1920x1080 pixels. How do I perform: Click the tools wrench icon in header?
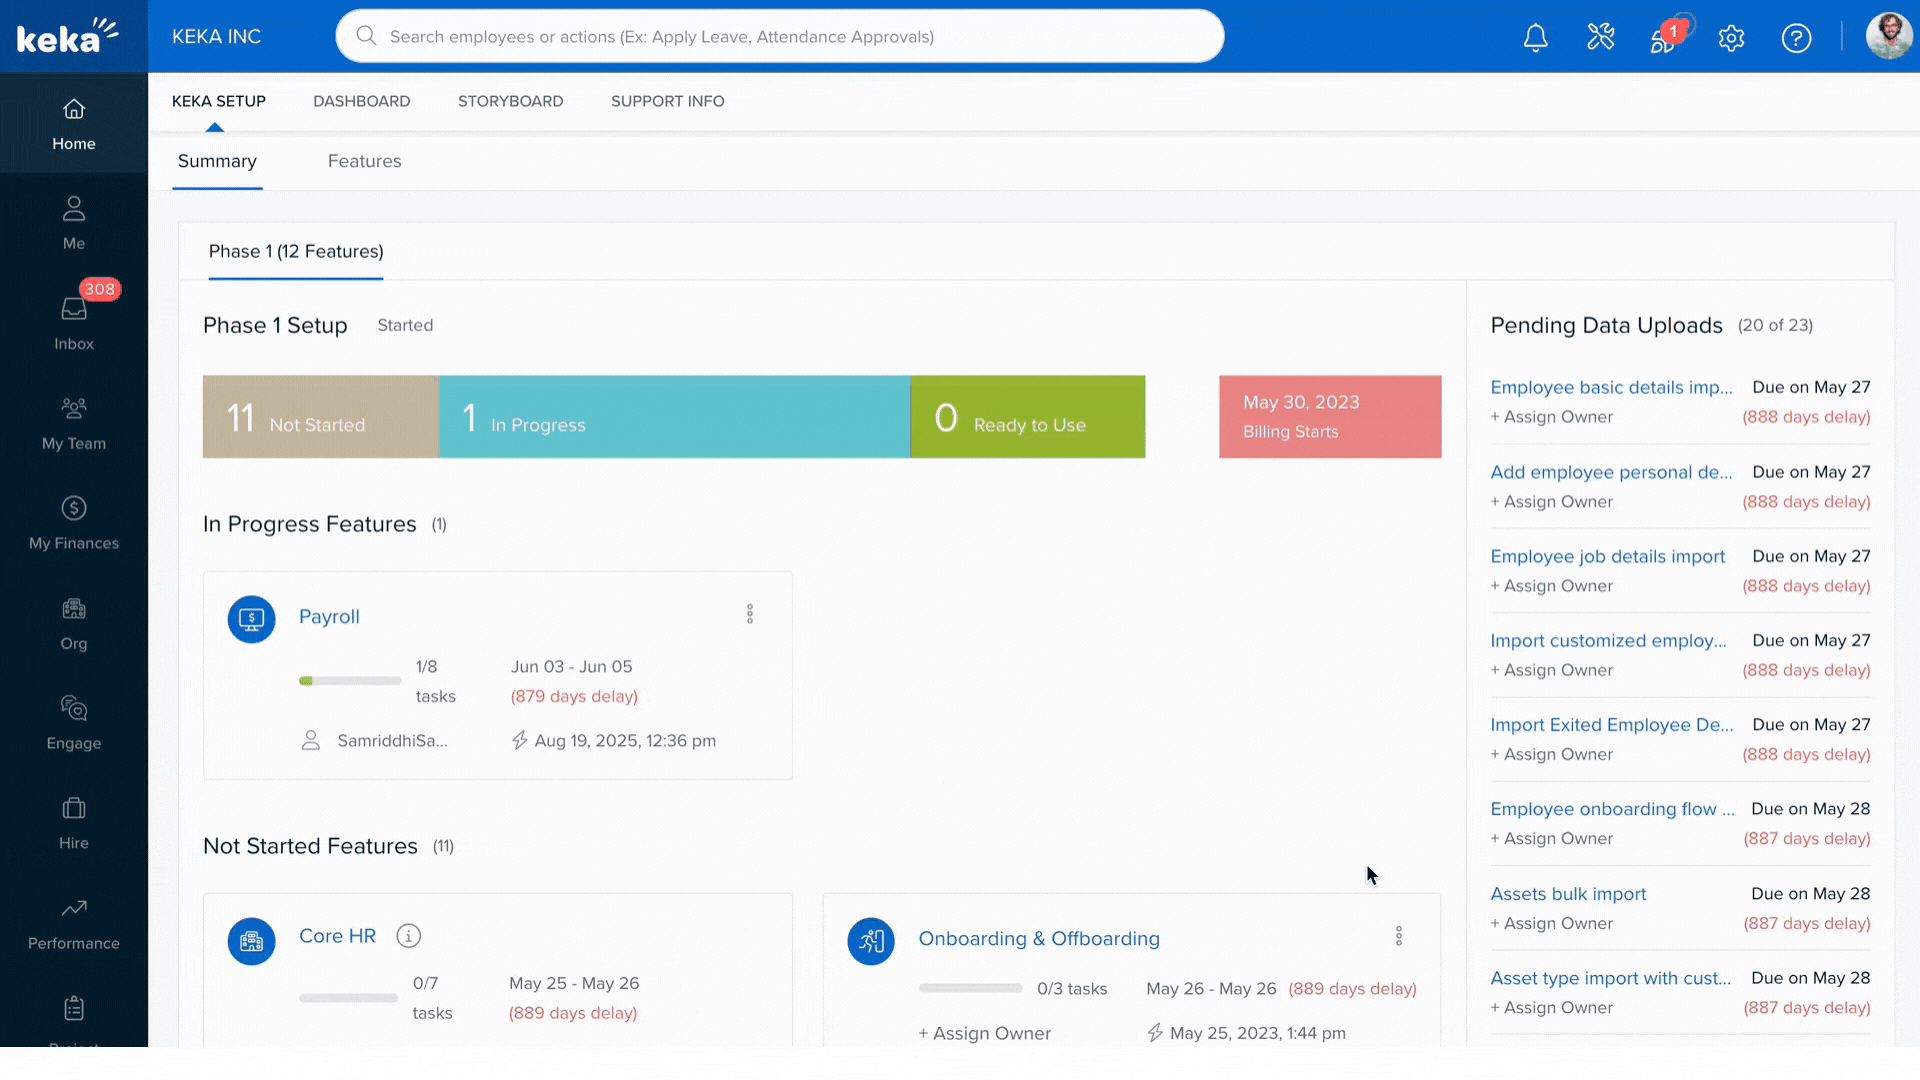click(x=1600, y=38)
